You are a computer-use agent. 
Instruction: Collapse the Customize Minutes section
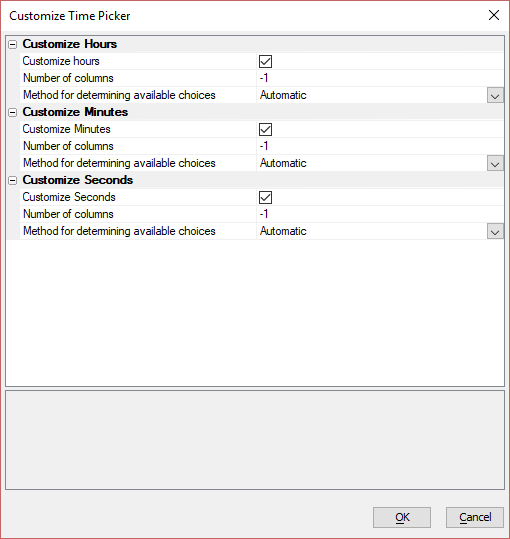click(12, 112)
